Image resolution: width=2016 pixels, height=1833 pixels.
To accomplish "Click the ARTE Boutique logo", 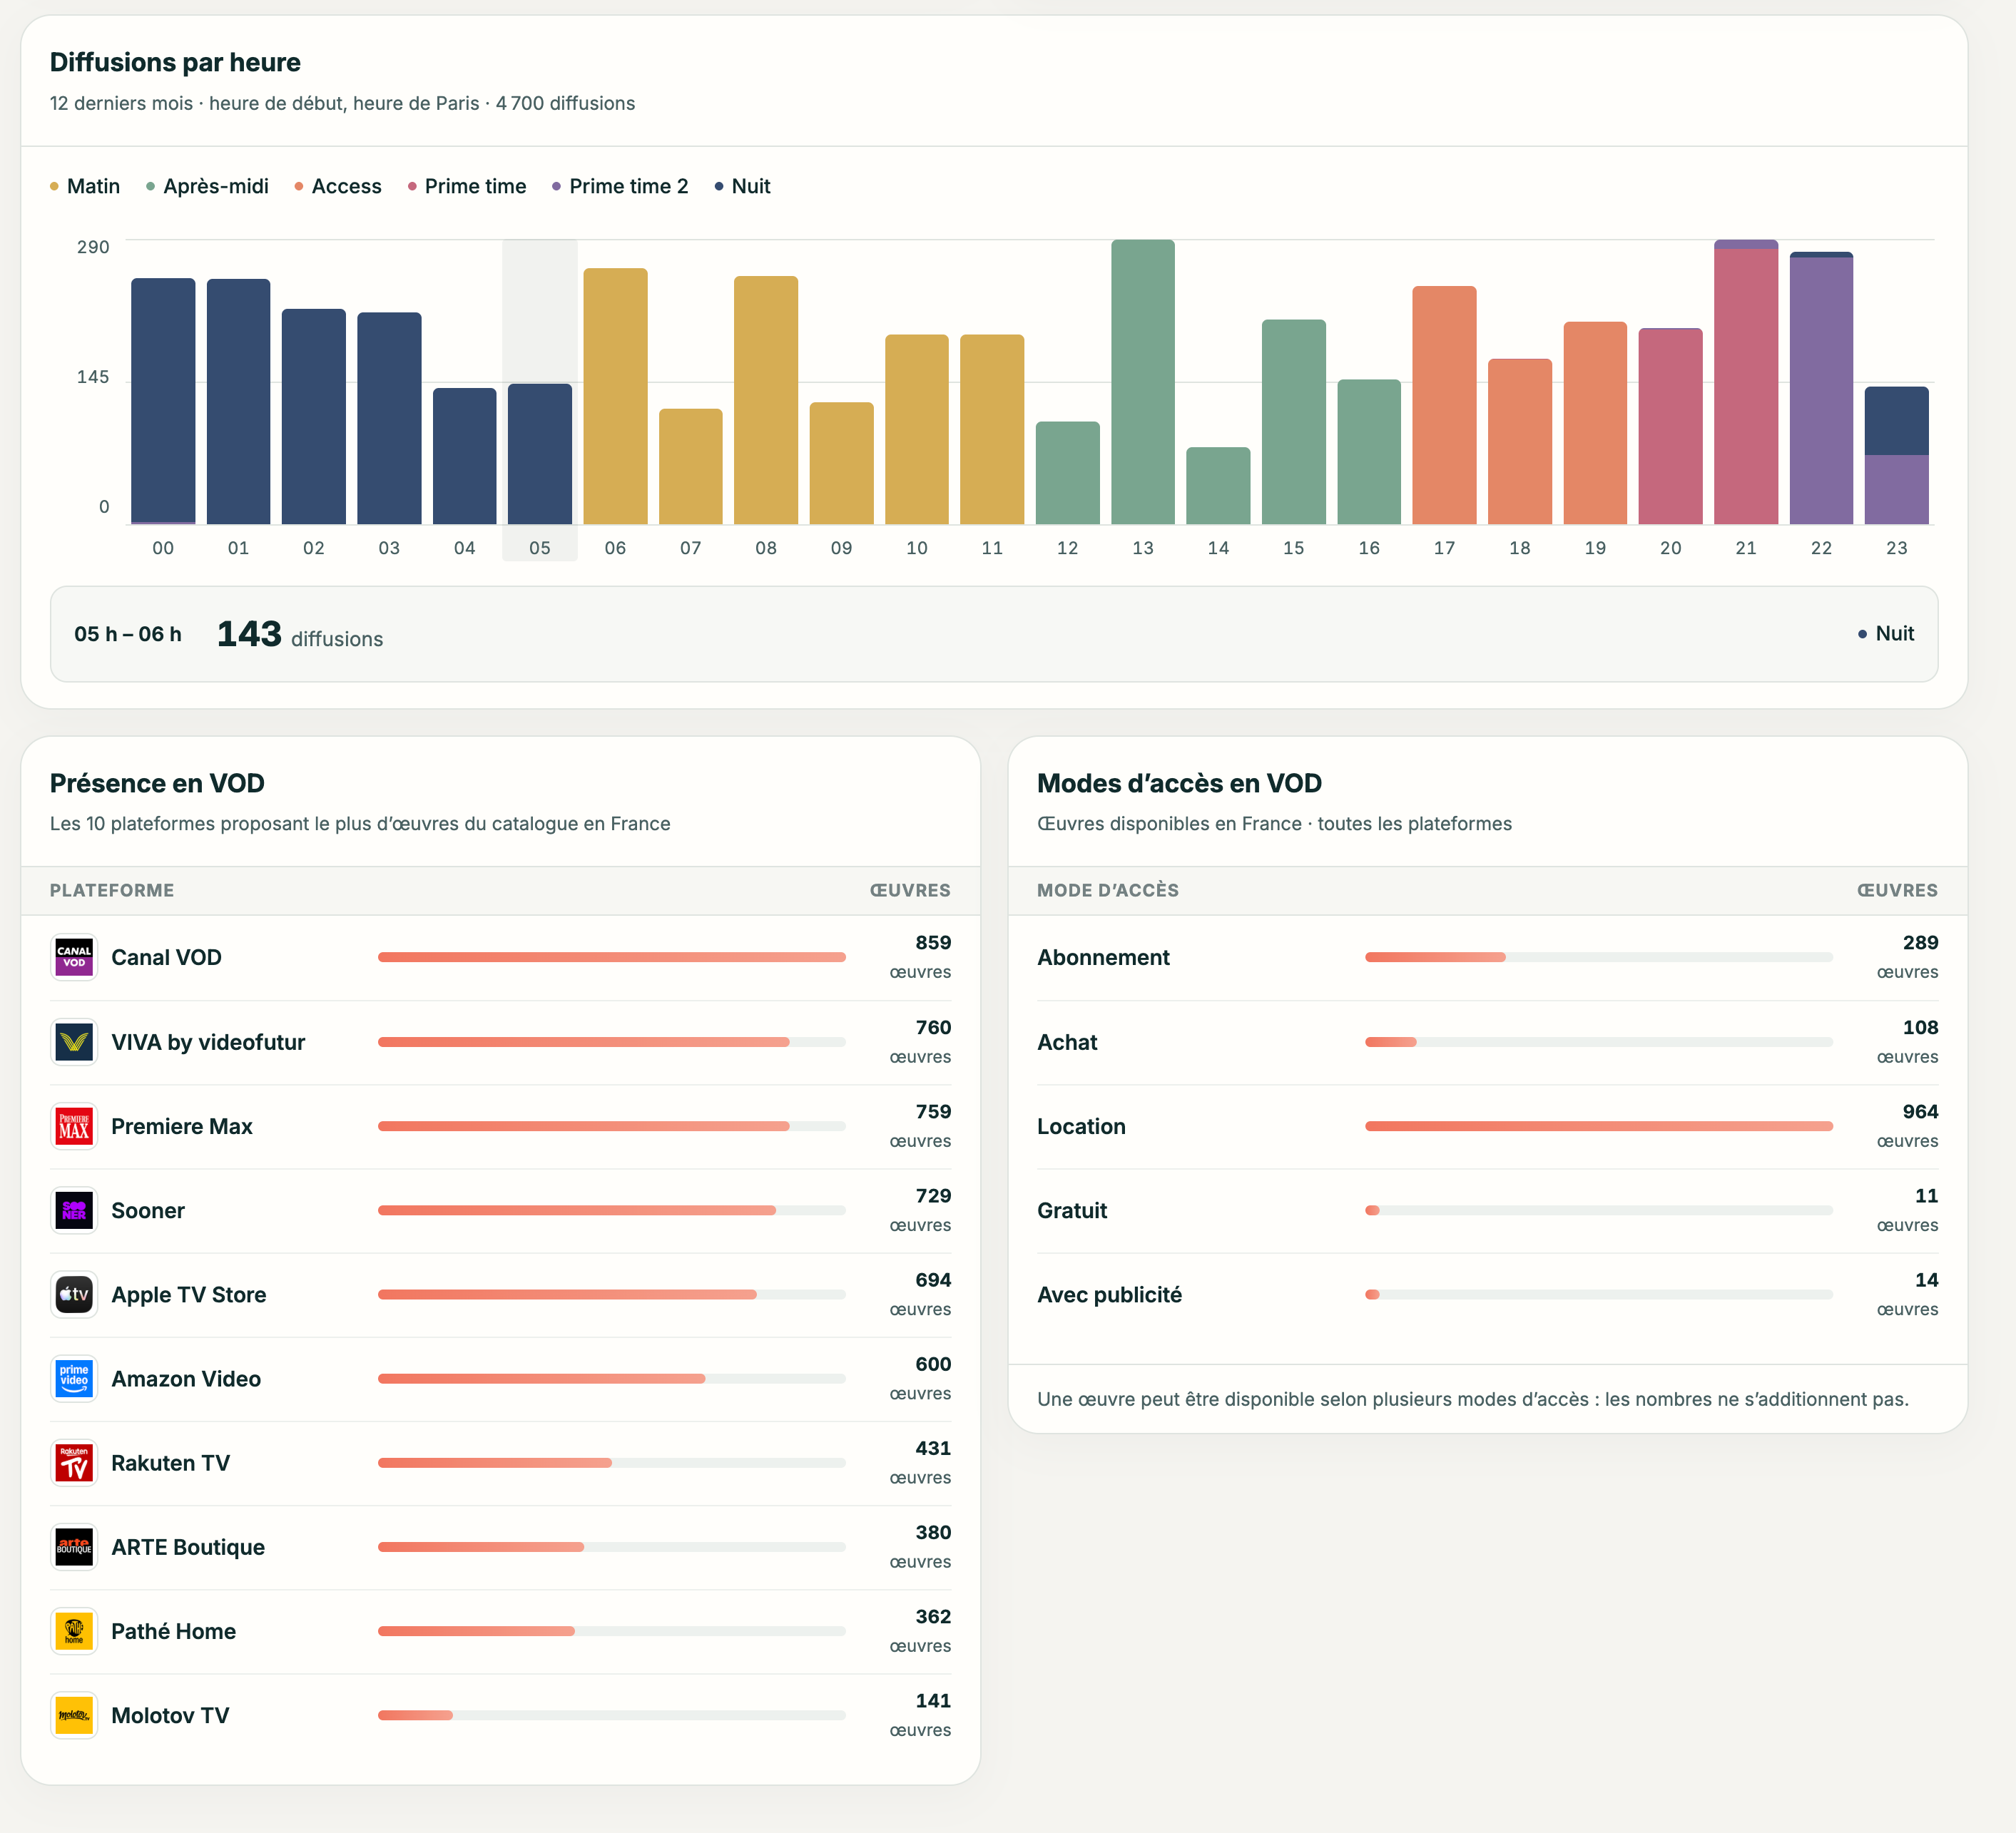I will [x=74, y=1547].
